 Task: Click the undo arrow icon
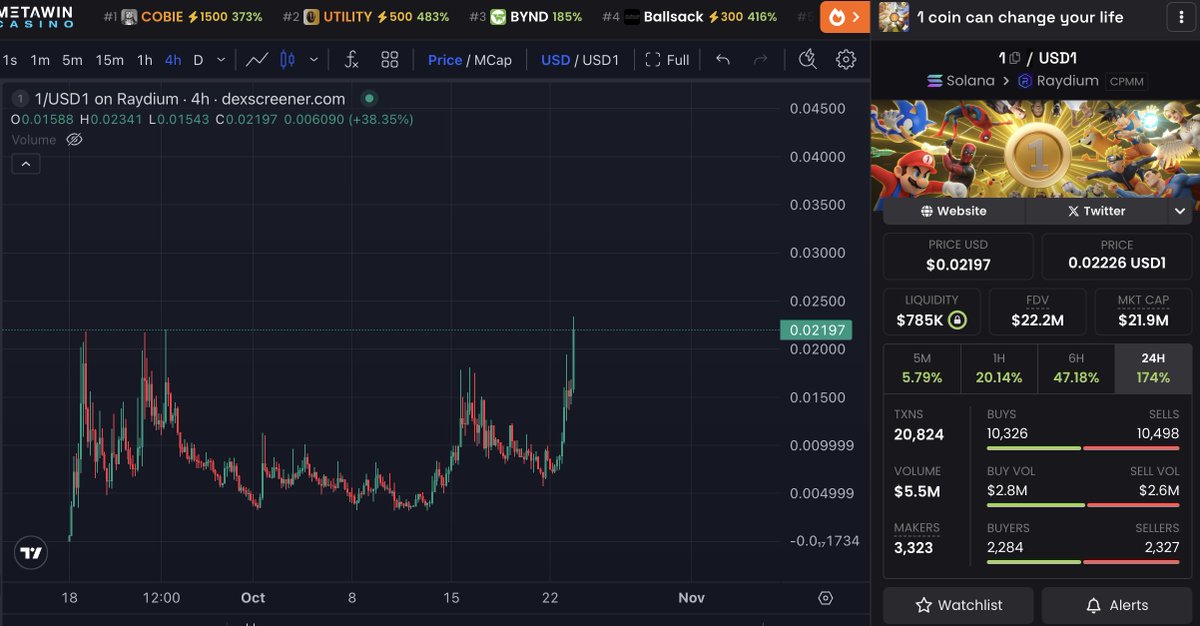click(723, 60)
